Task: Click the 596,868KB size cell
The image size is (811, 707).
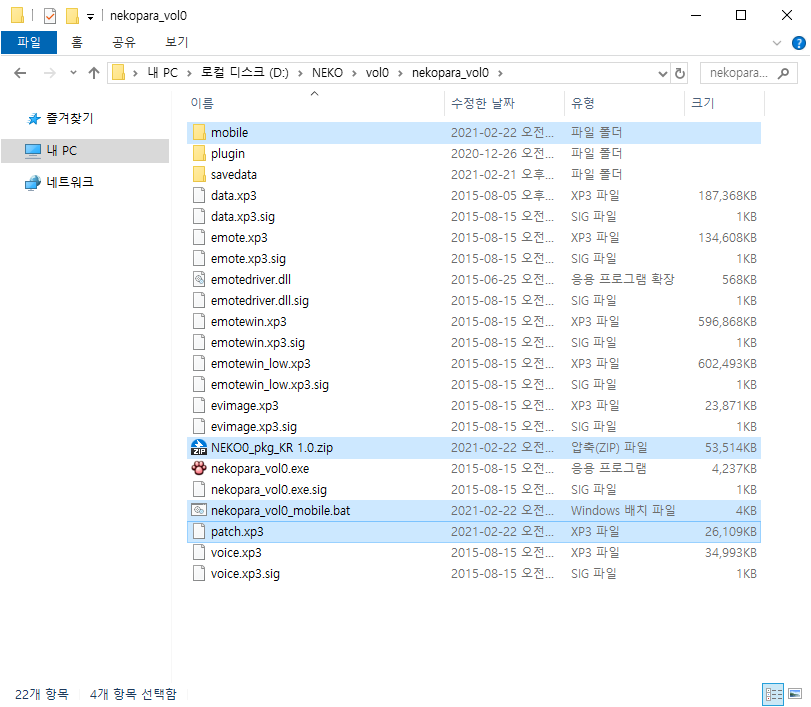Action: click(727, 322)
